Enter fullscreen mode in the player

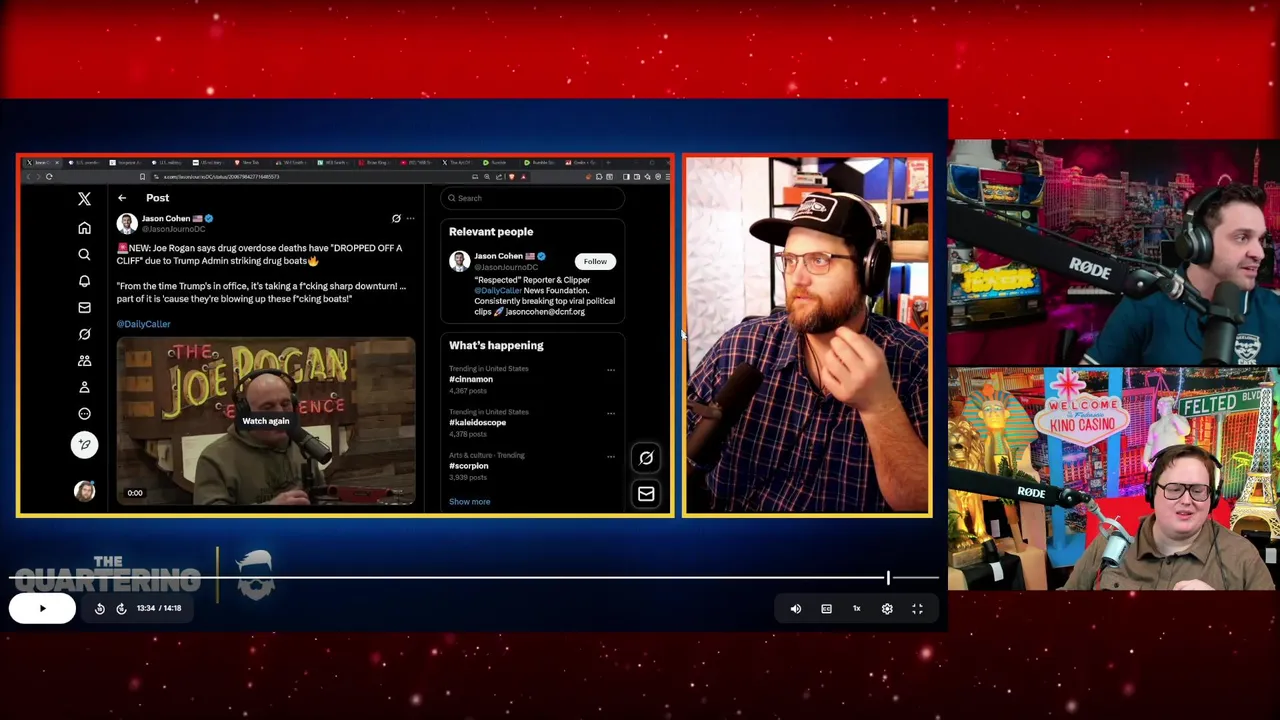(917, 608)
